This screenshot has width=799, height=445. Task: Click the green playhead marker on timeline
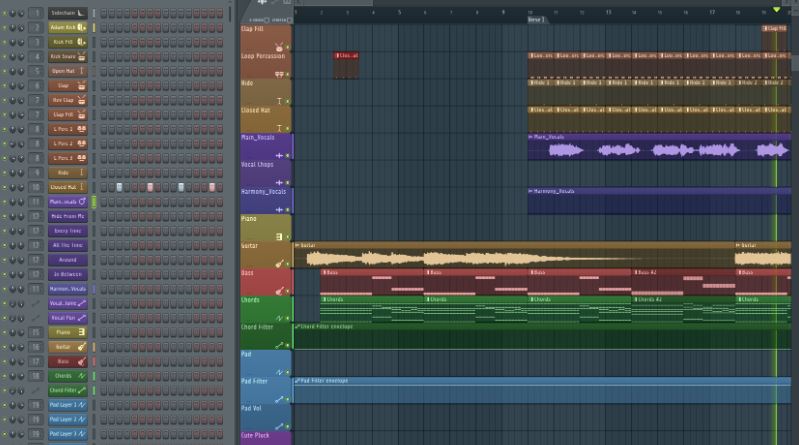pos(776,10)
